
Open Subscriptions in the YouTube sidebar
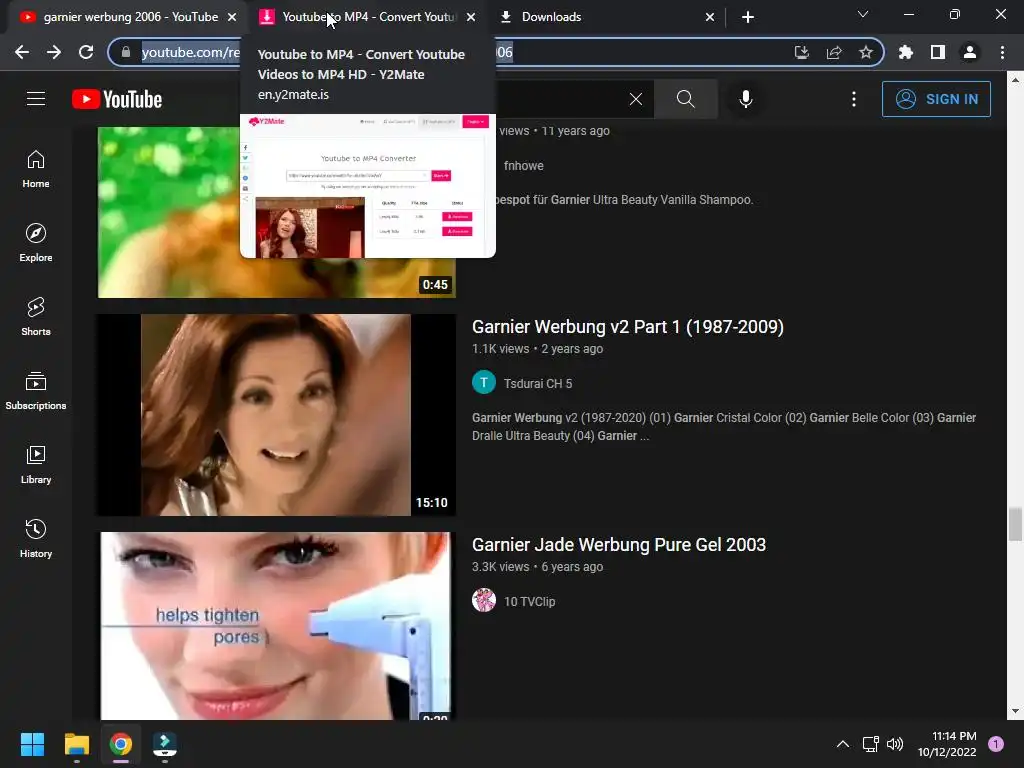[x=36, y=391]
